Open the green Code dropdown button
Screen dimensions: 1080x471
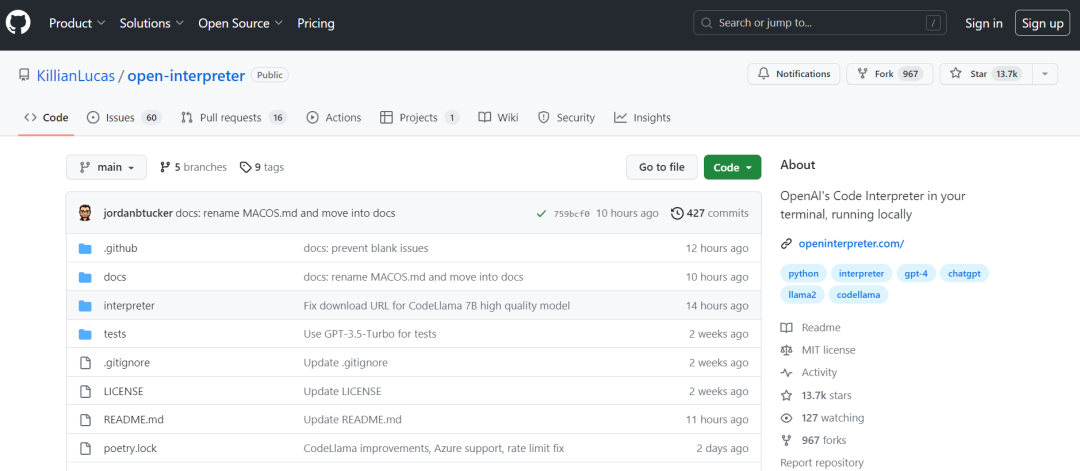732,167
